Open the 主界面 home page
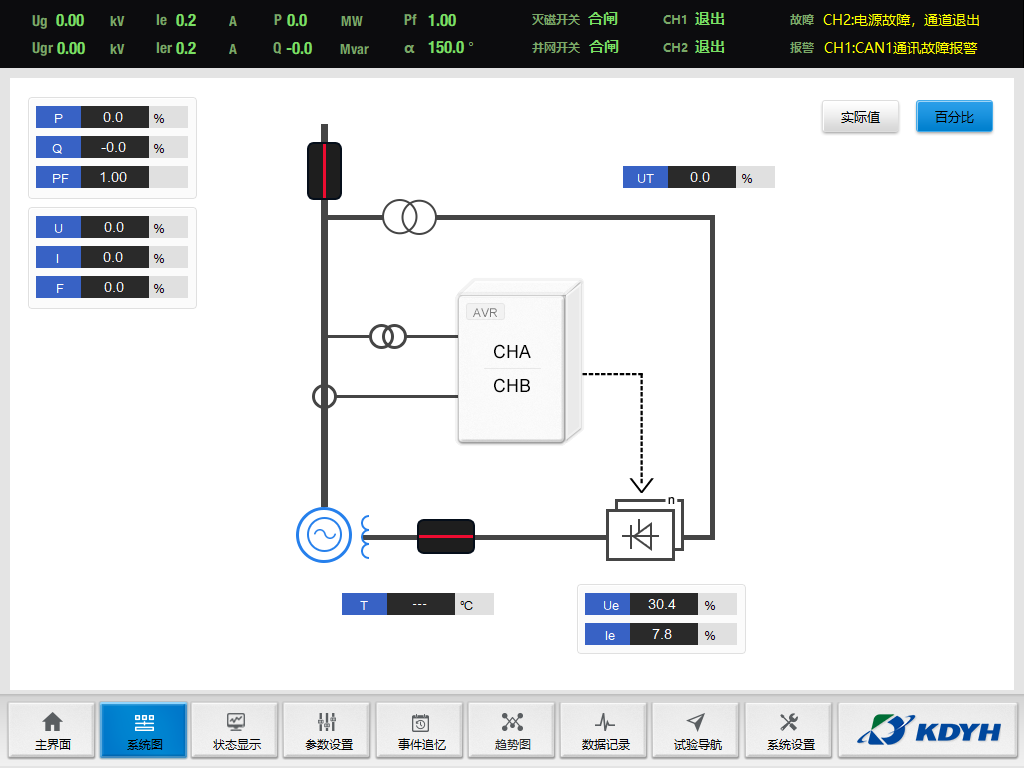This screenshot has width=1024, height=768. tap(53, 730)
